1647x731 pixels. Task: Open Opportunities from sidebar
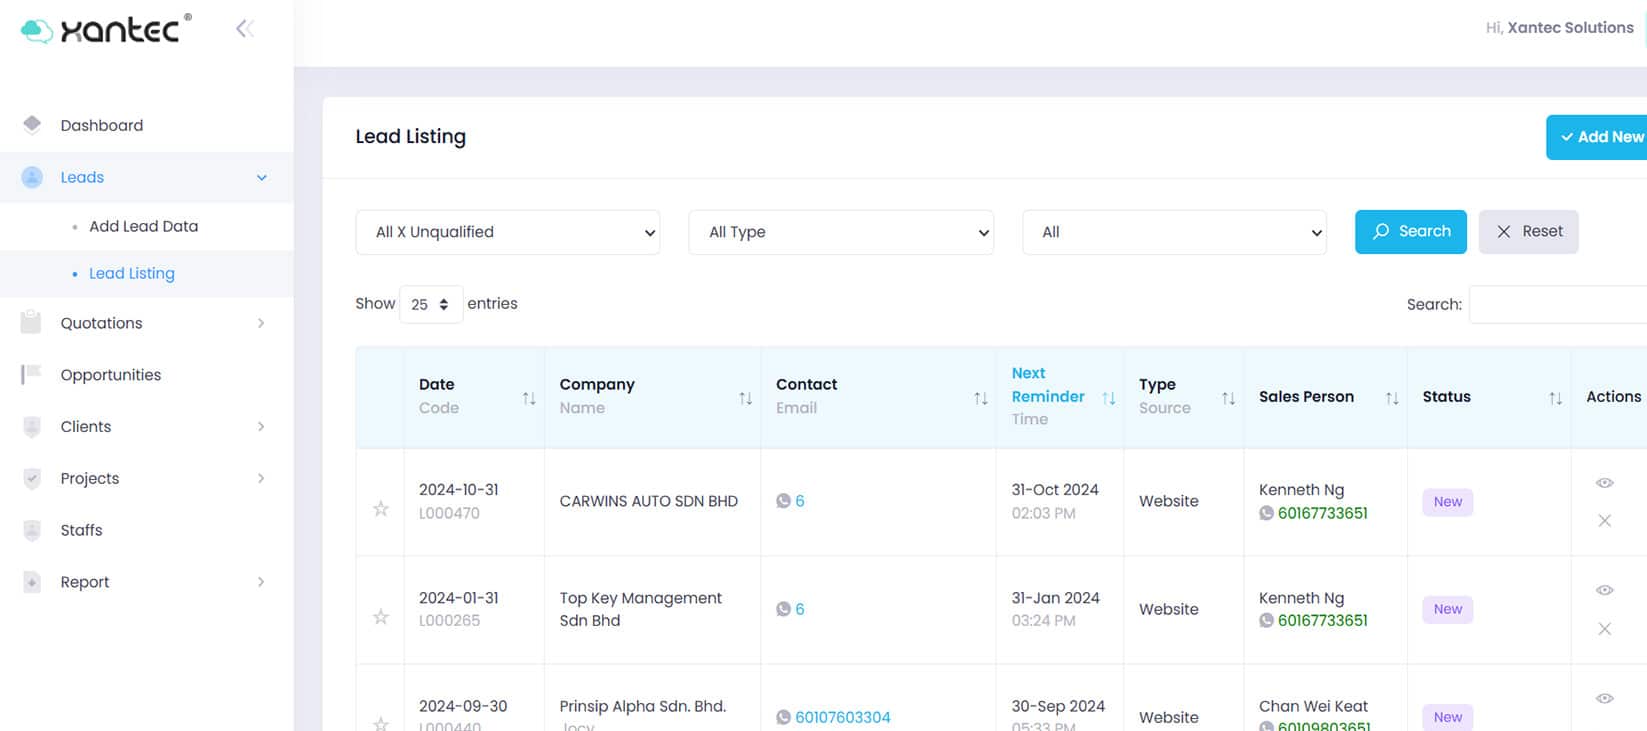110,375
